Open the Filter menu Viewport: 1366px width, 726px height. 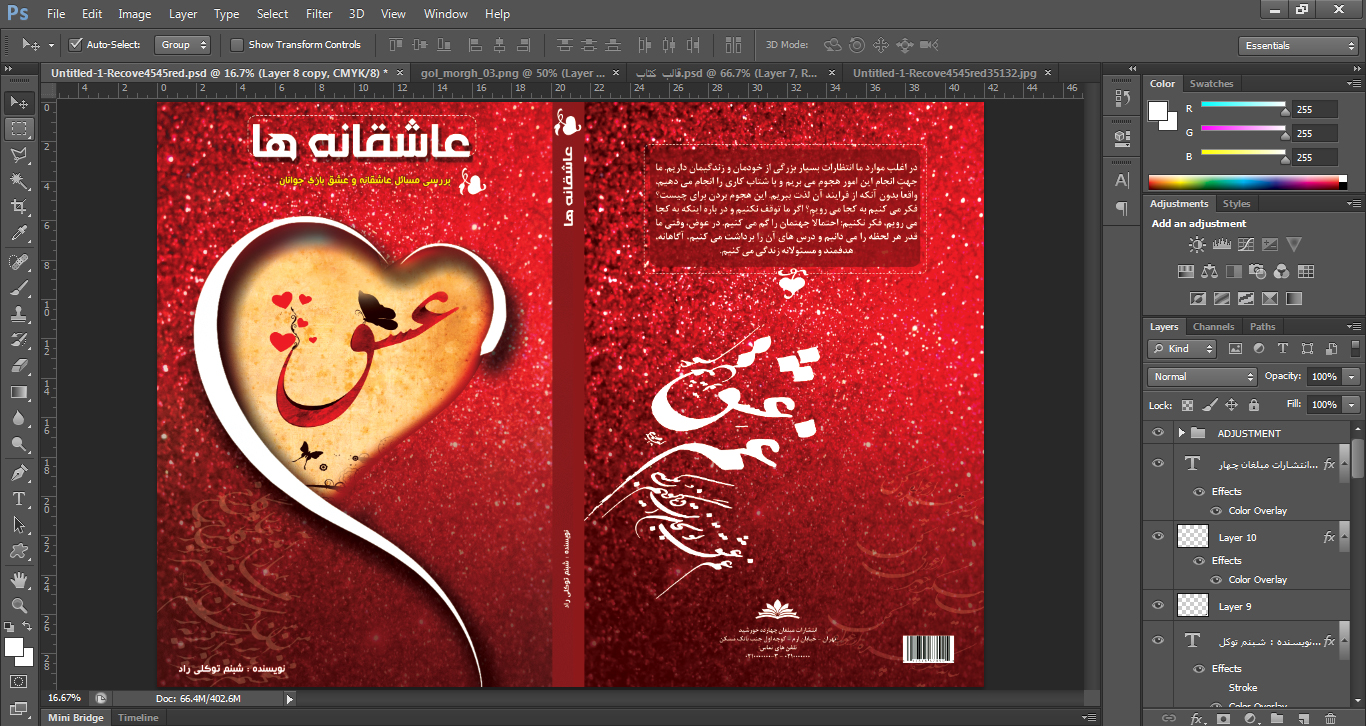[319, 14]
